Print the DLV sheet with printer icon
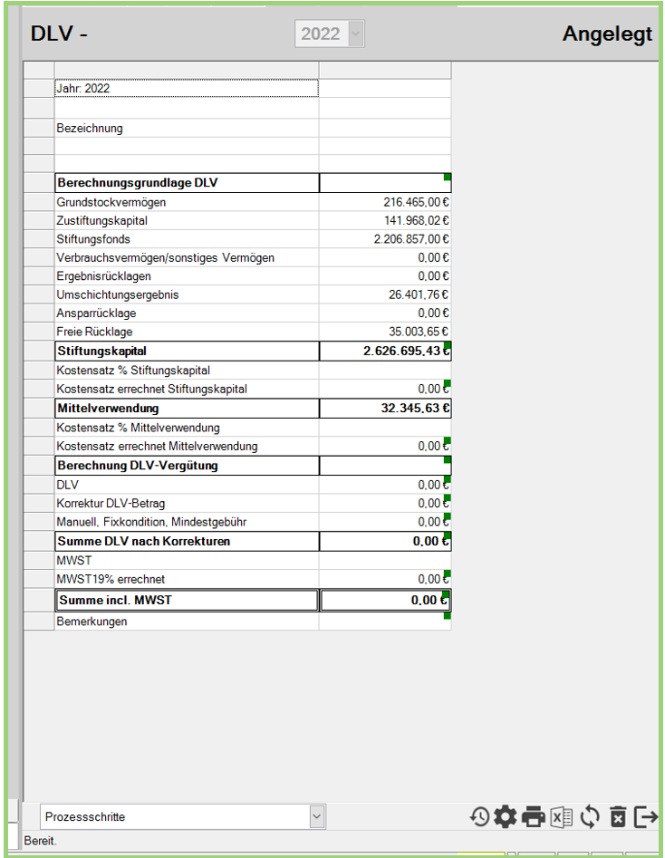This screenshot has width=665, height=858. [534, 817]
